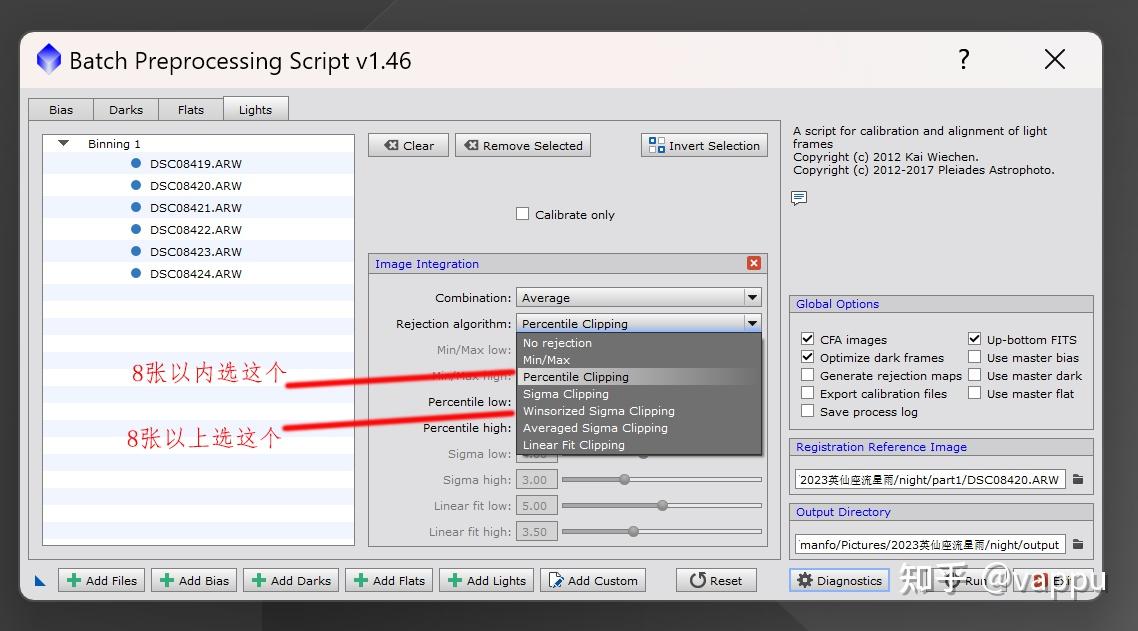The width and height of the screenshot is (1138, 631).
Task: Toggle Optimize dark frames checkbox
Action: tap(807, 357)
